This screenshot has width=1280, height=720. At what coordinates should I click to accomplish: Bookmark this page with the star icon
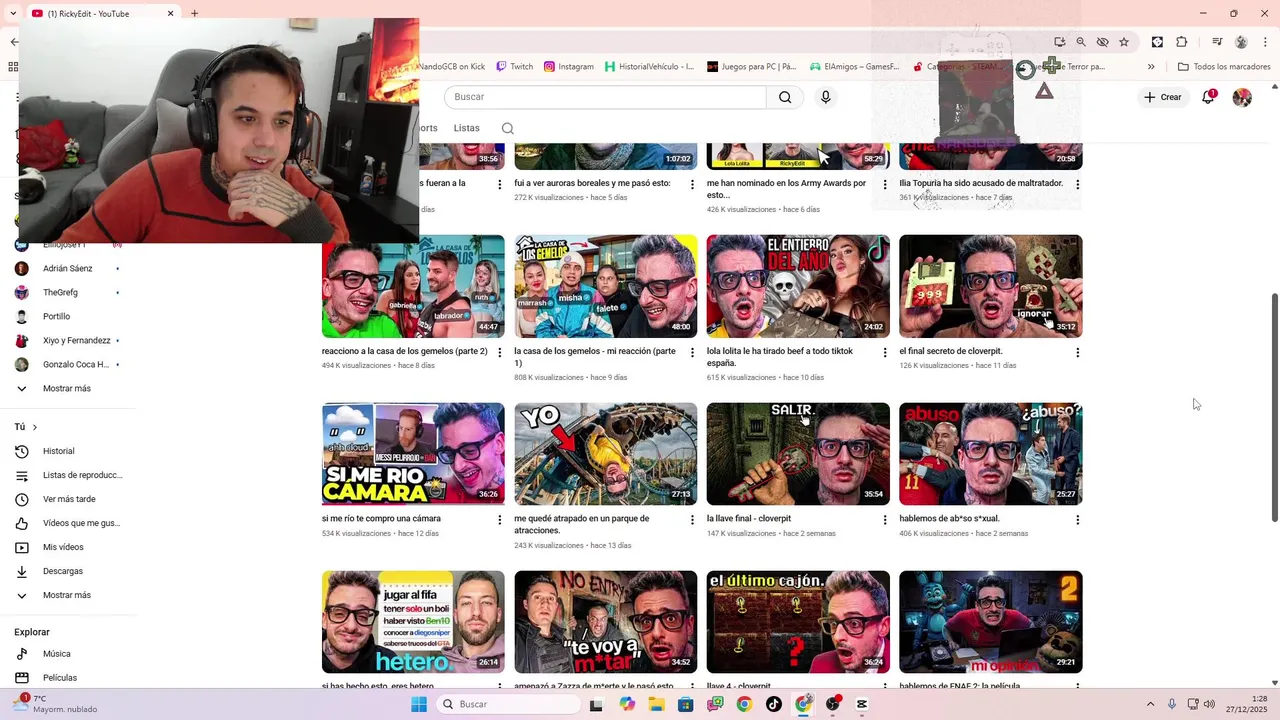[x=1124, y=42]
